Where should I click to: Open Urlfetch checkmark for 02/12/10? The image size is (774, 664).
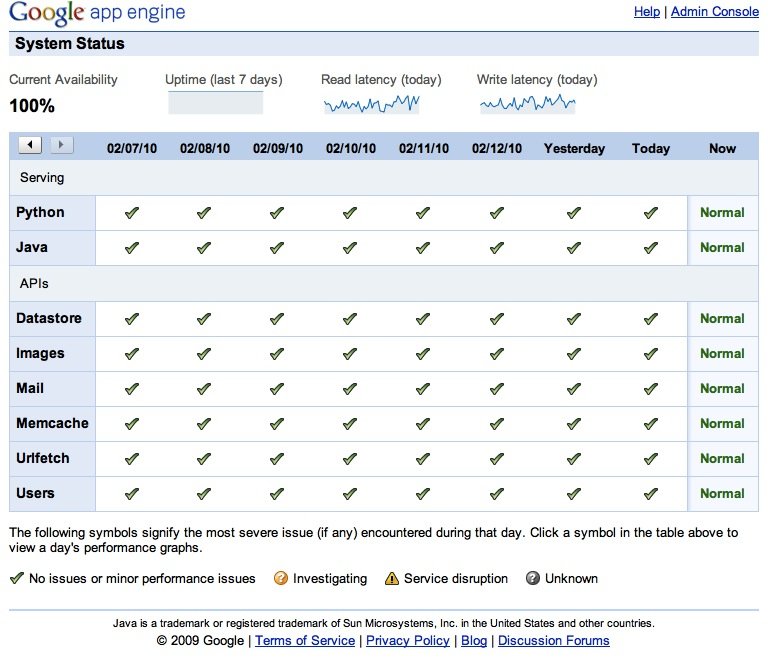tap(496, 459)
